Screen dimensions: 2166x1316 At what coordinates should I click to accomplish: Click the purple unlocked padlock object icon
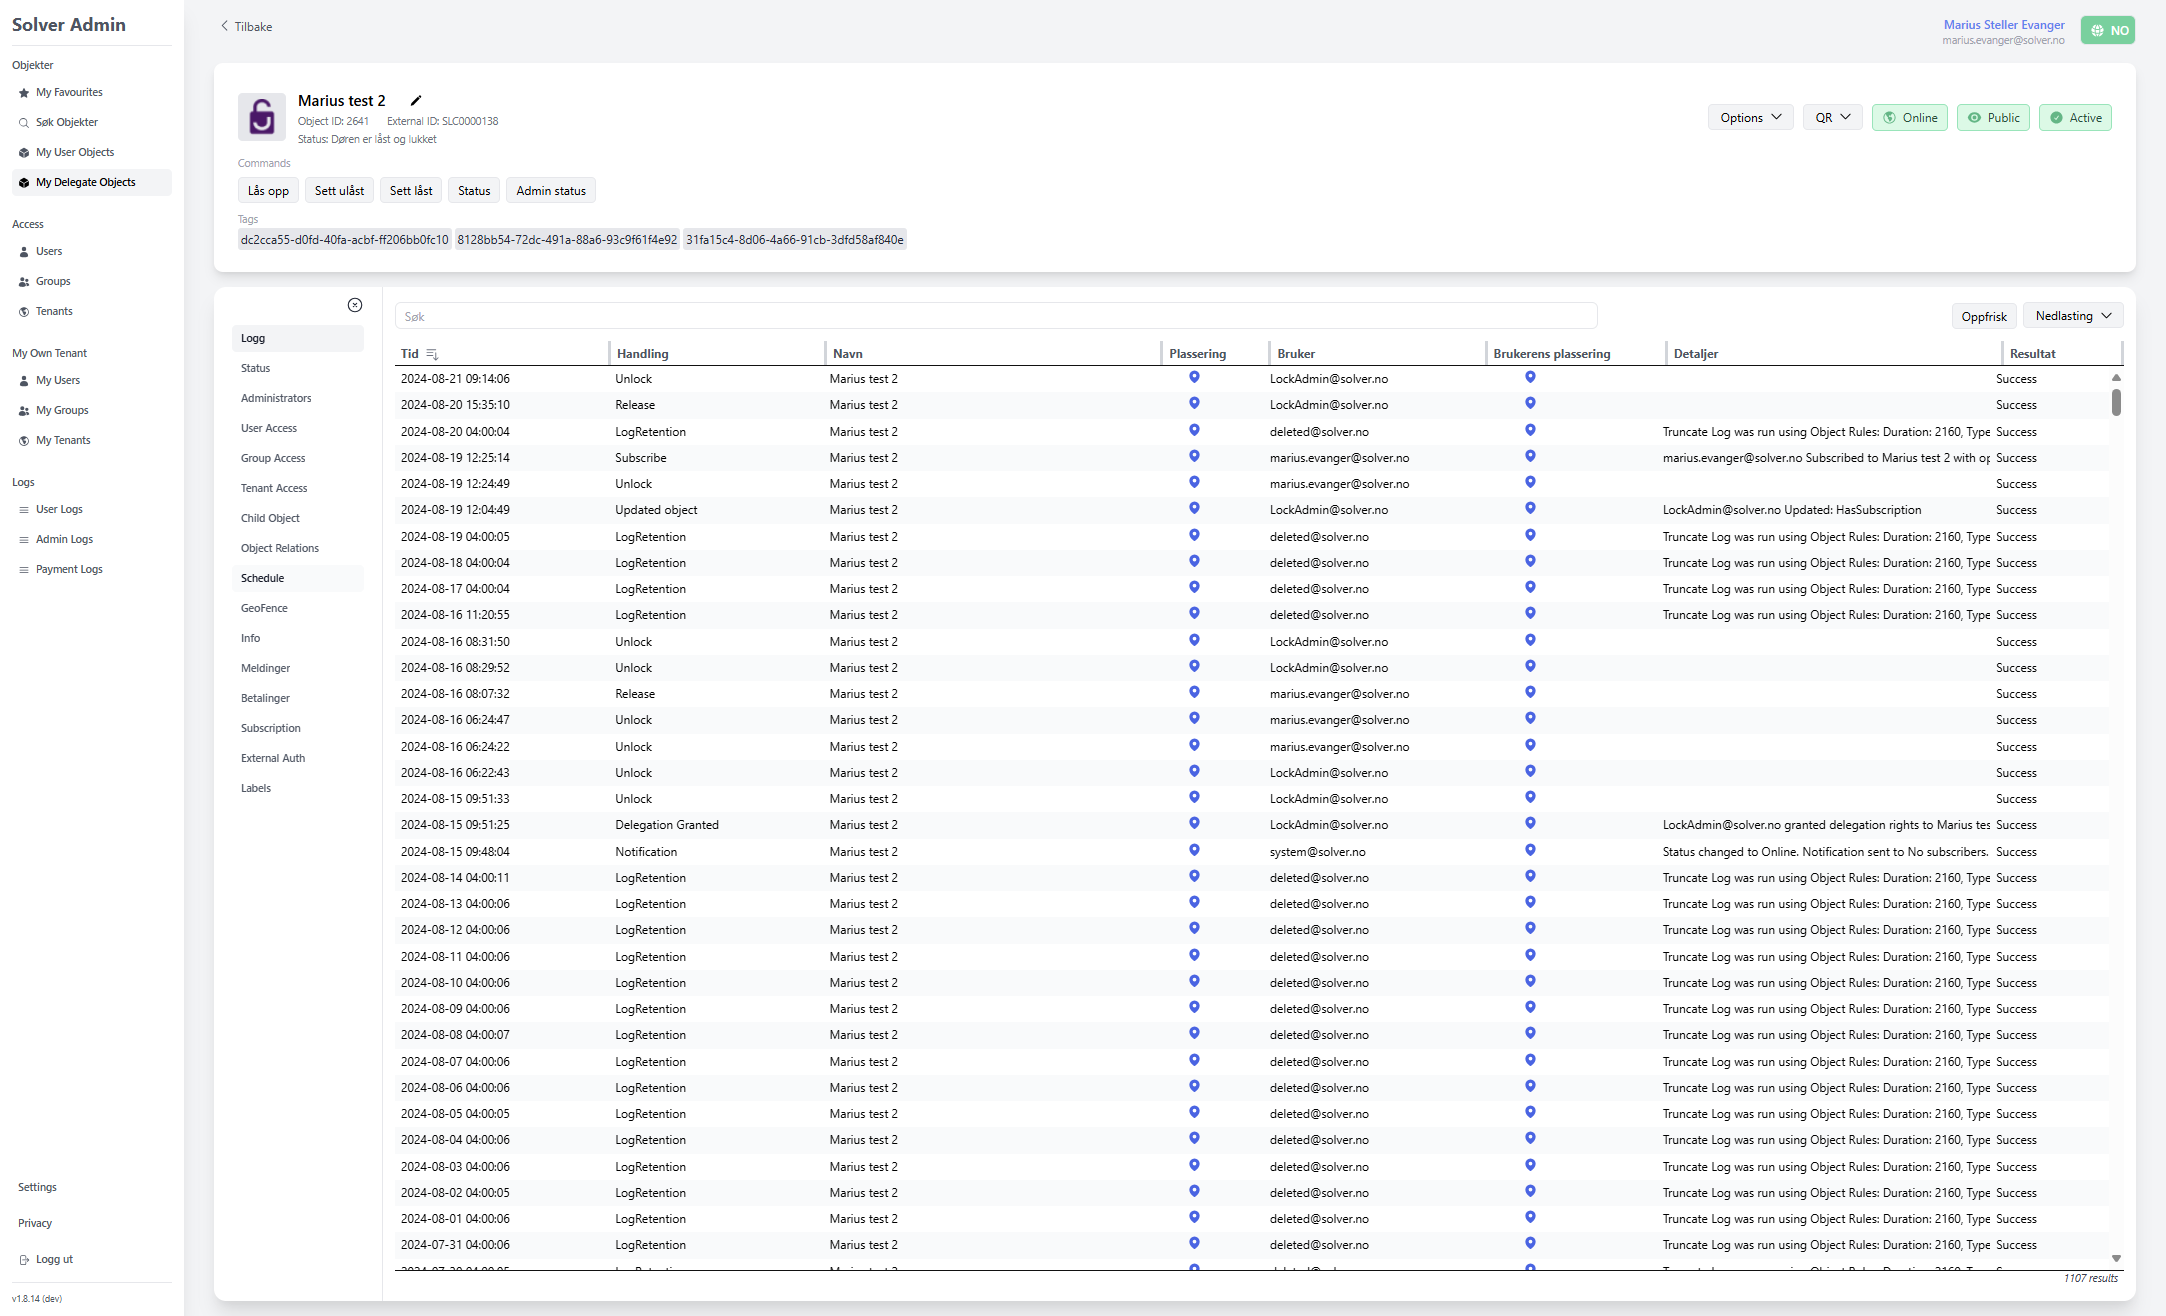262,117
